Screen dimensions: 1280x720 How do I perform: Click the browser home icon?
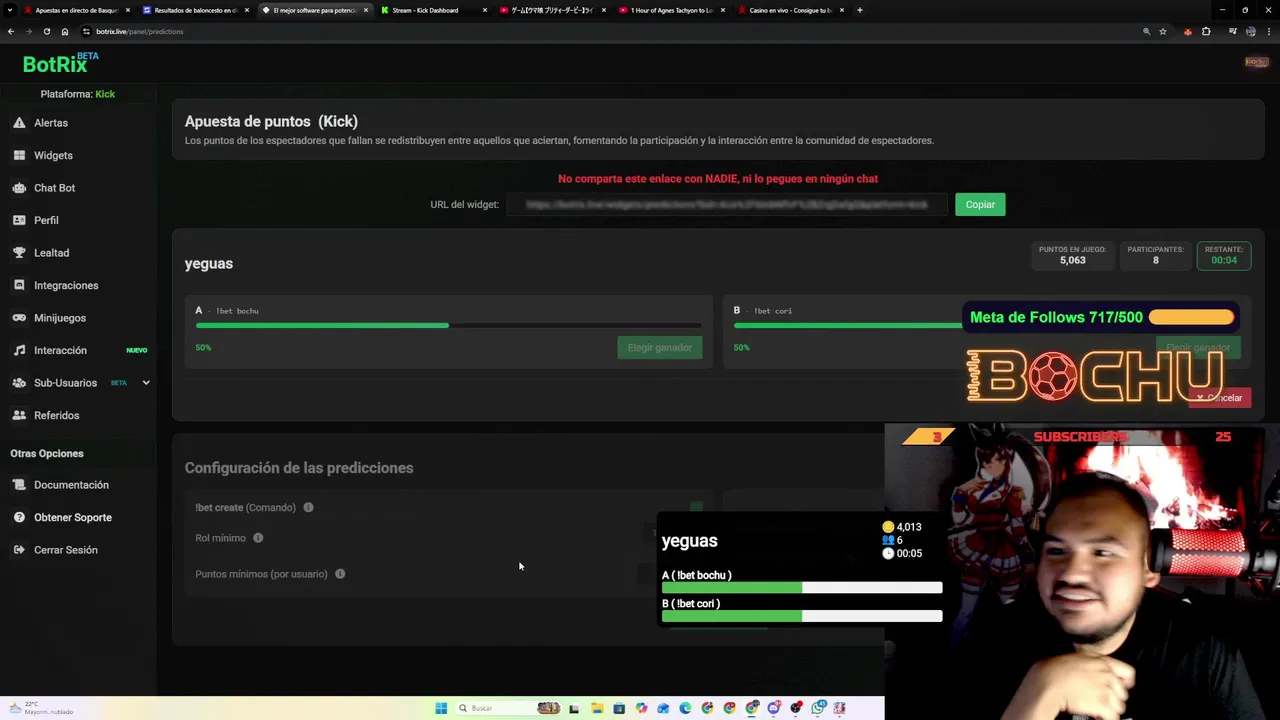click(x=65, y=31)
